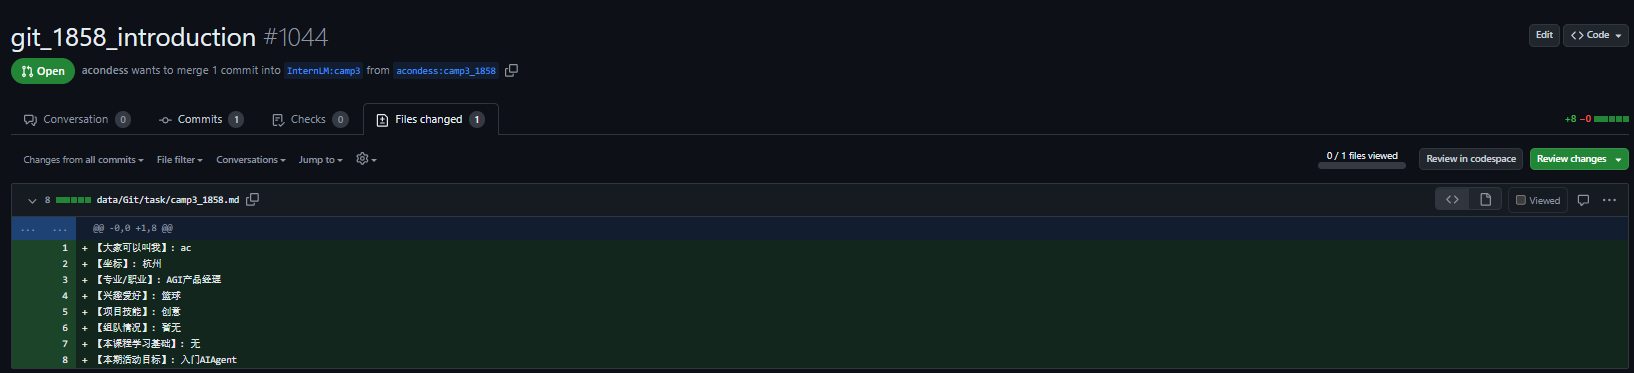Viewport: 1634px width, 373px height.
Task: Switch to rich diff file icon
Action: (1486, 200)
